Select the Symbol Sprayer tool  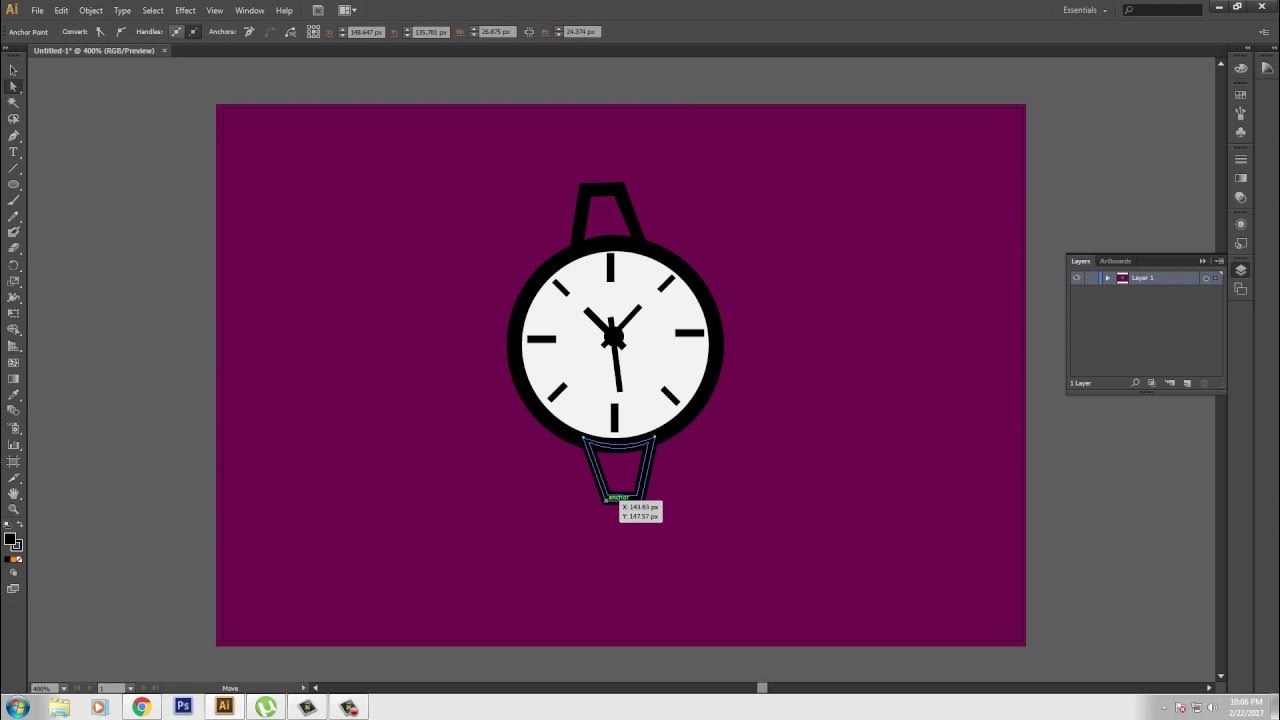(x=13, y=428)
